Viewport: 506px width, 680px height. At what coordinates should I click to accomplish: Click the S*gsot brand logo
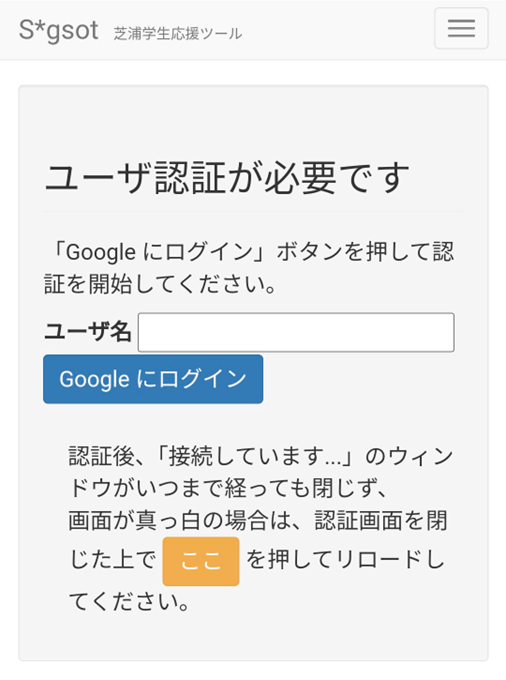pyautogui.click(x=59, y=30)
